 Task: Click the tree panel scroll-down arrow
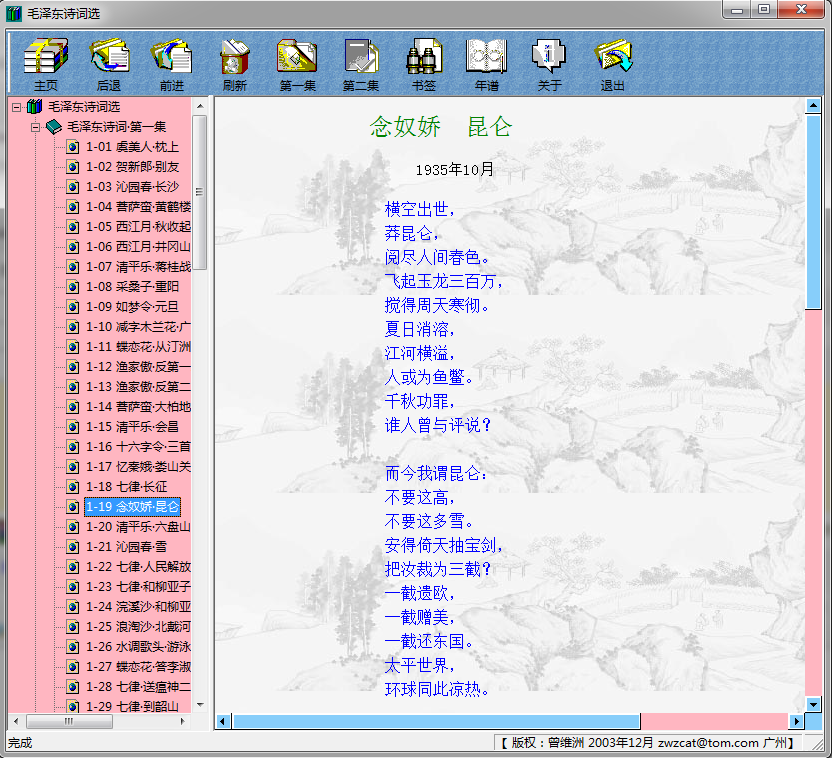(200, 705)
